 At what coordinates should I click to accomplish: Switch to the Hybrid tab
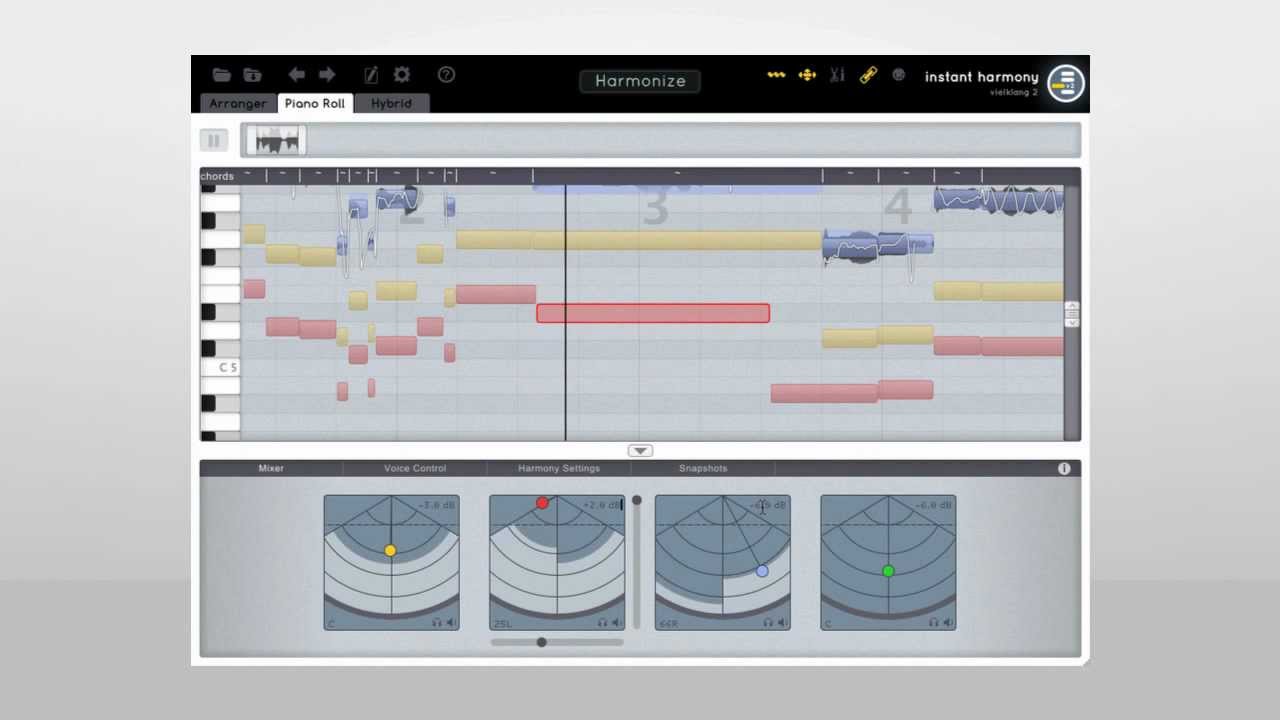click(391, 103)
